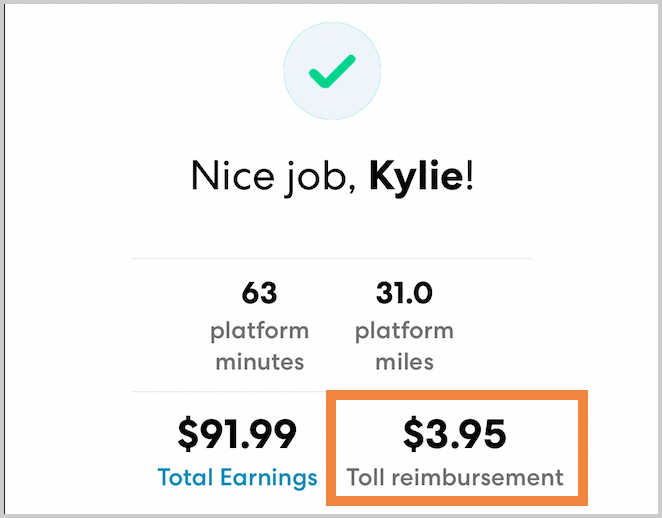Viewport: 662px width, 518px height.
Task: Click the bold name Kylie
Action: point(416,178)
